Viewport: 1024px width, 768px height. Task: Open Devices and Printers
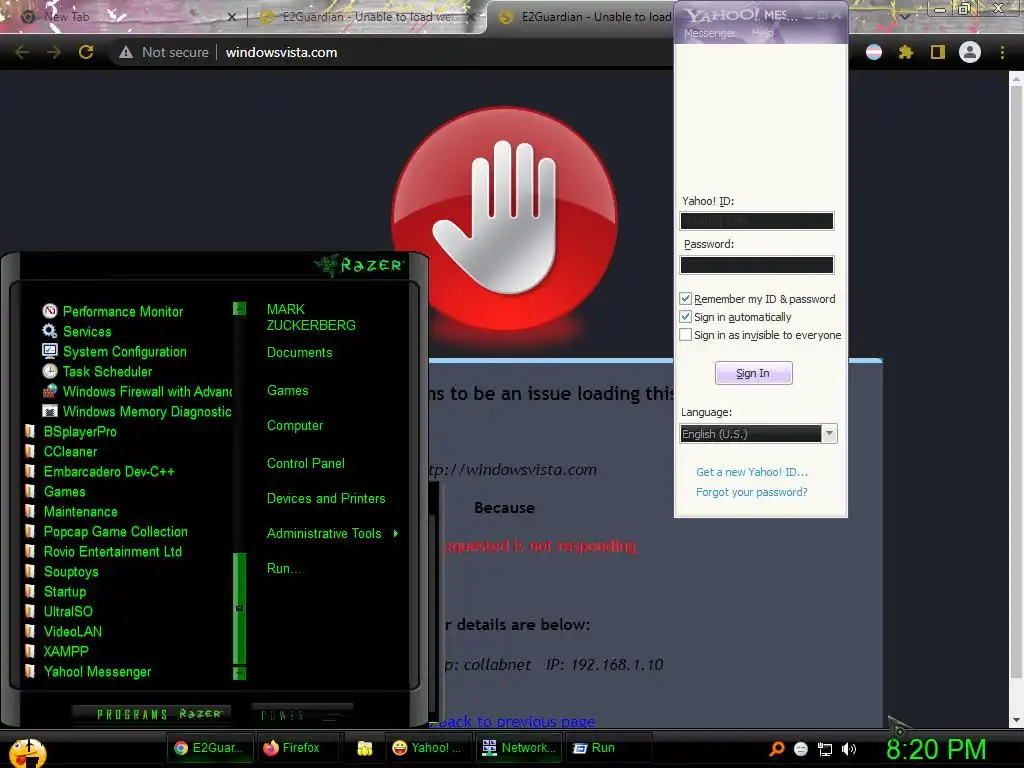pyautogui.click(x=326, y=499)
